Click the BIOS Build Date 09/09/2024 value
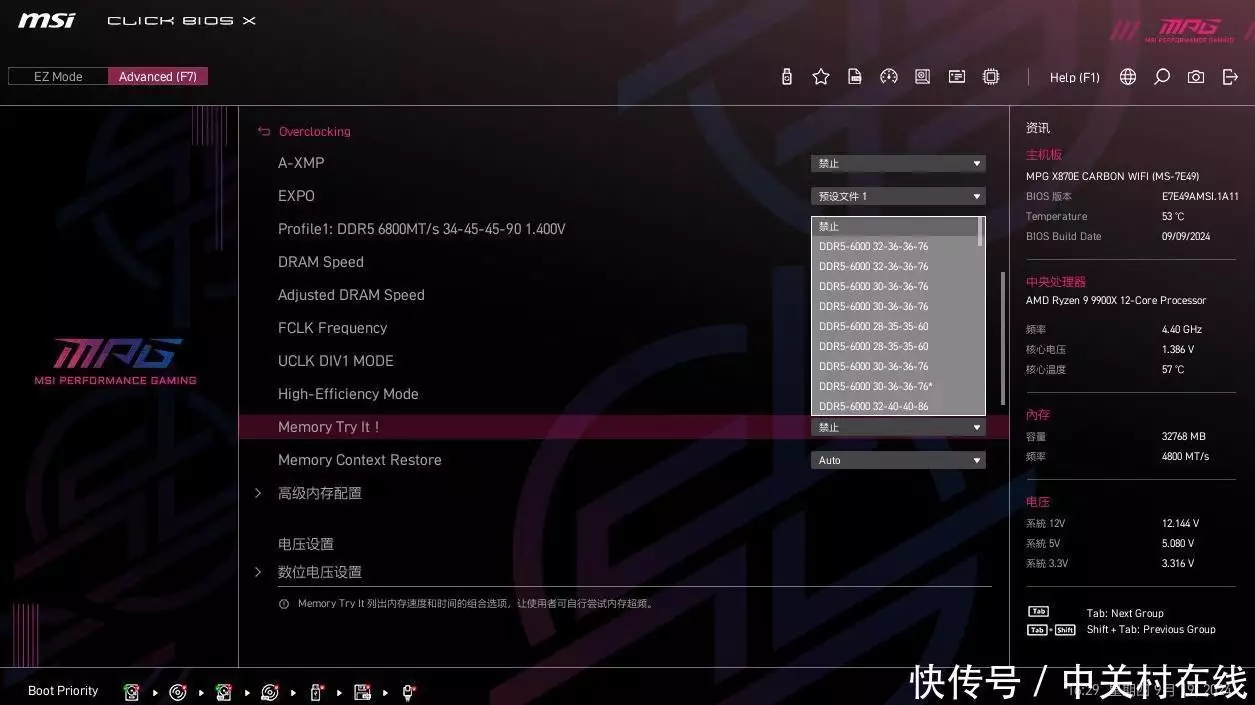This screenshot has height=705, width=1255. [1186, 236]
